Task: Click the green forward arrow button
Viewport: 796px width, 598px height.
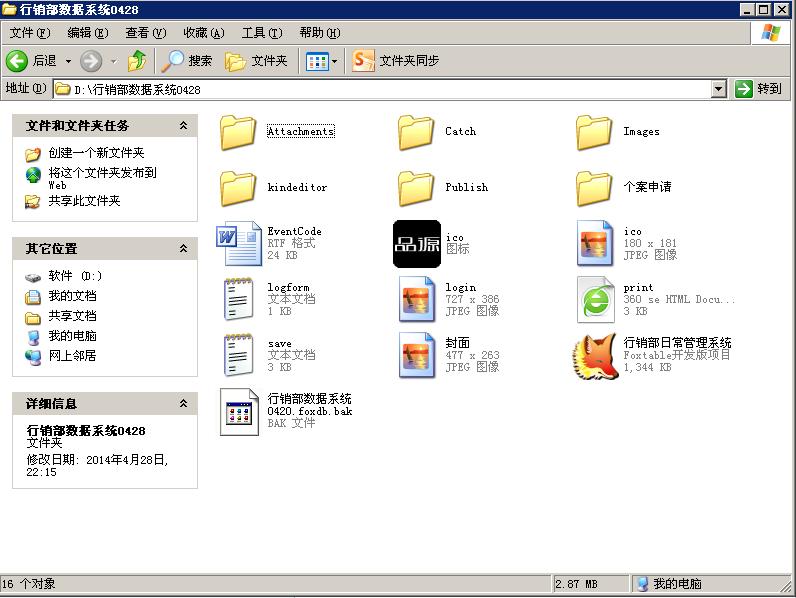Action: click(91, 61)
